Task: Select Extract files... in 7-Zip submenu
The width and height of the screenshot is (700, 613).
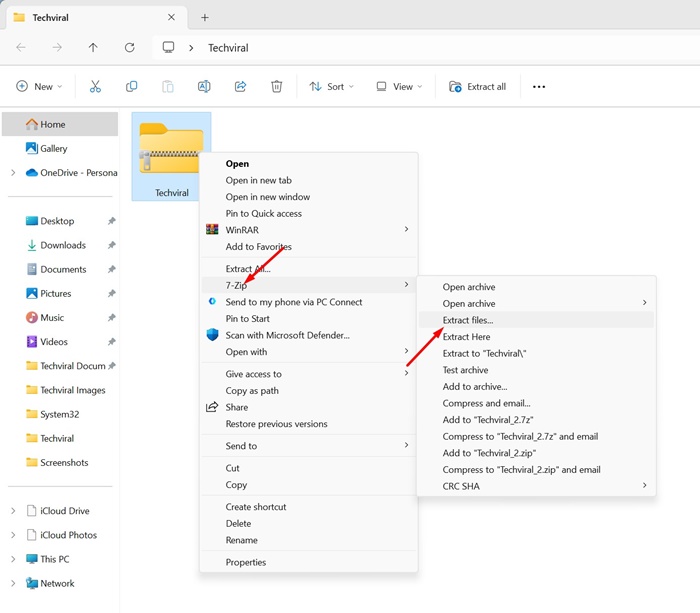Action: [536, 320]
